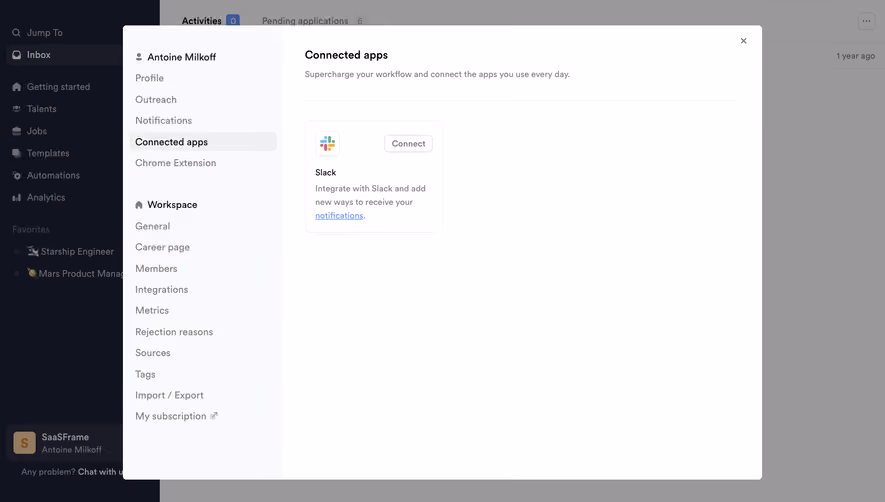This screenshot has height=502, width=885.
Task: Open Getting started in sidebar
Action: pos(58,87)
